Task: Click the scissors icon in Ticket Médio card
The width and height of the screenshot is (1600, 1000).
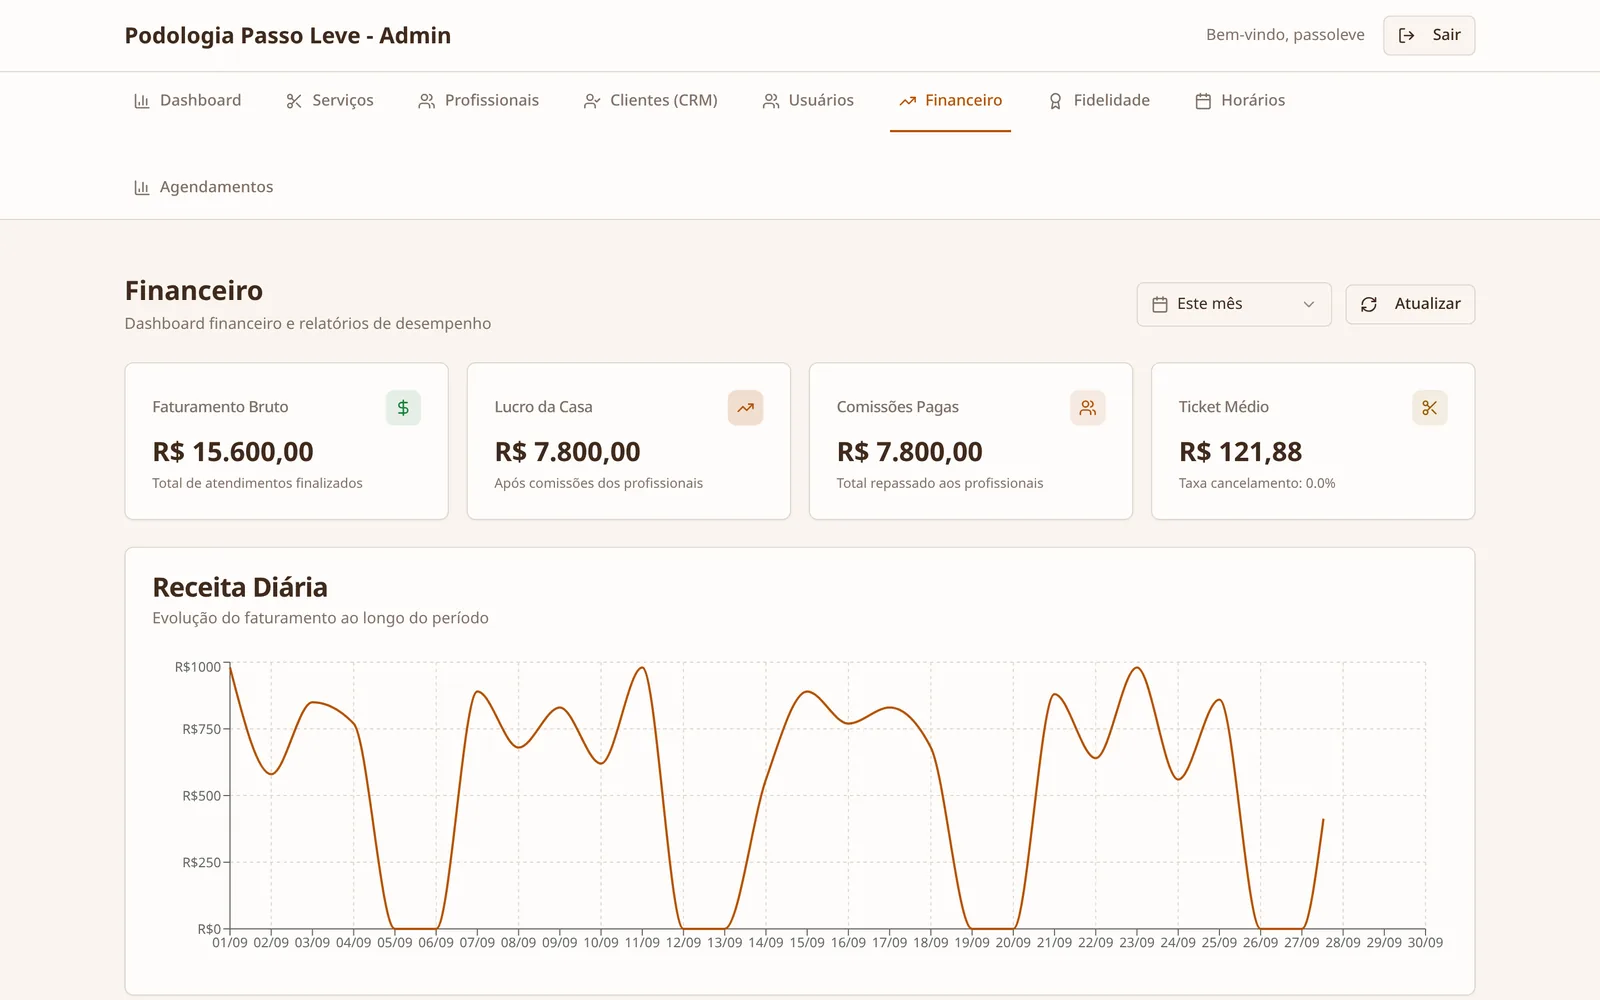Action: 1429,408
